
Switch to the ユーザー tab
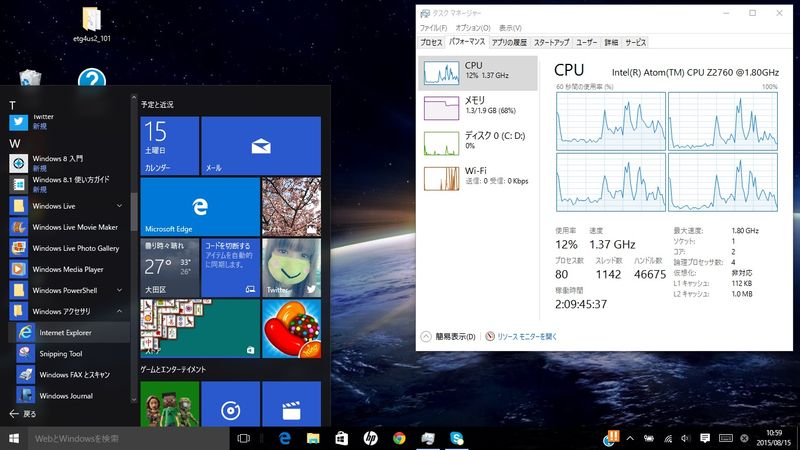tap(586, 42)
